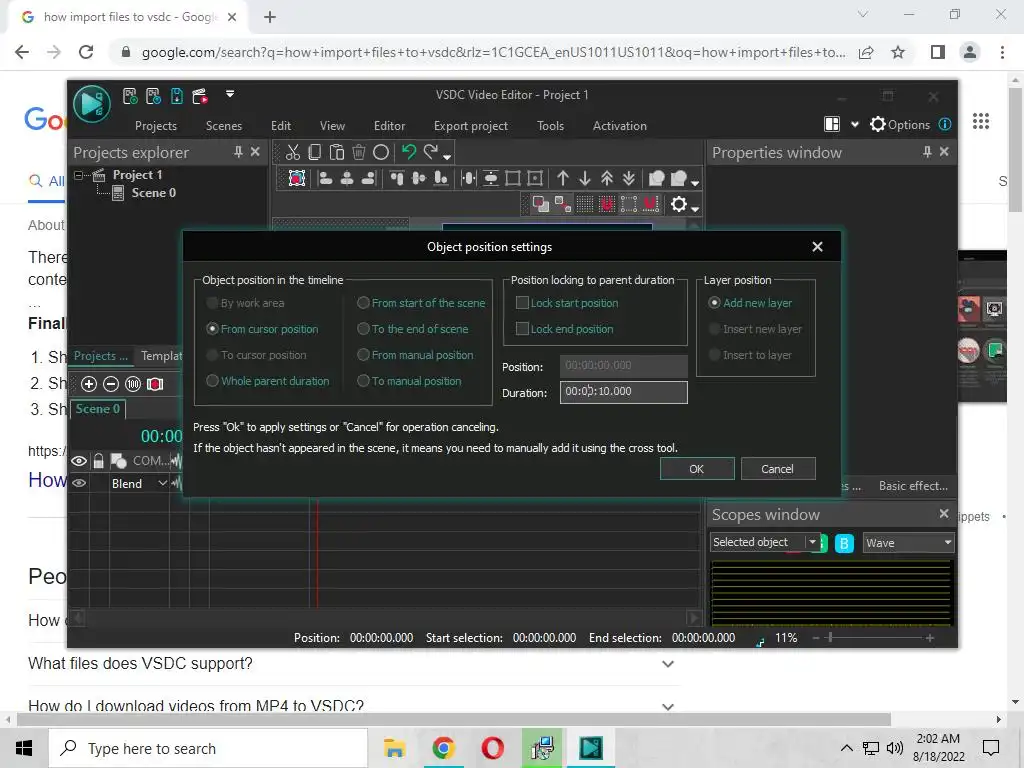Click the red export clapperboard quick-access icon
This screenshot has width=1024, height=768.
tap(200, 97)
